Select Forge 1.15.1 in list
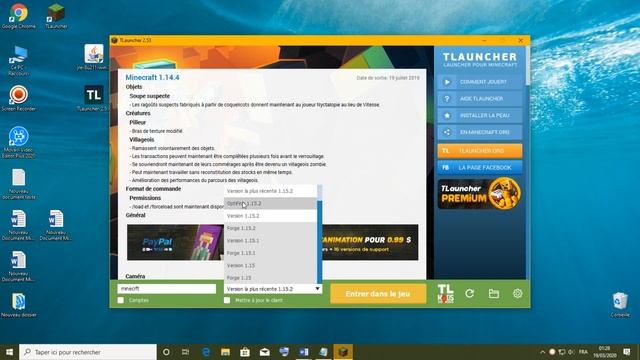 [270, 253]
